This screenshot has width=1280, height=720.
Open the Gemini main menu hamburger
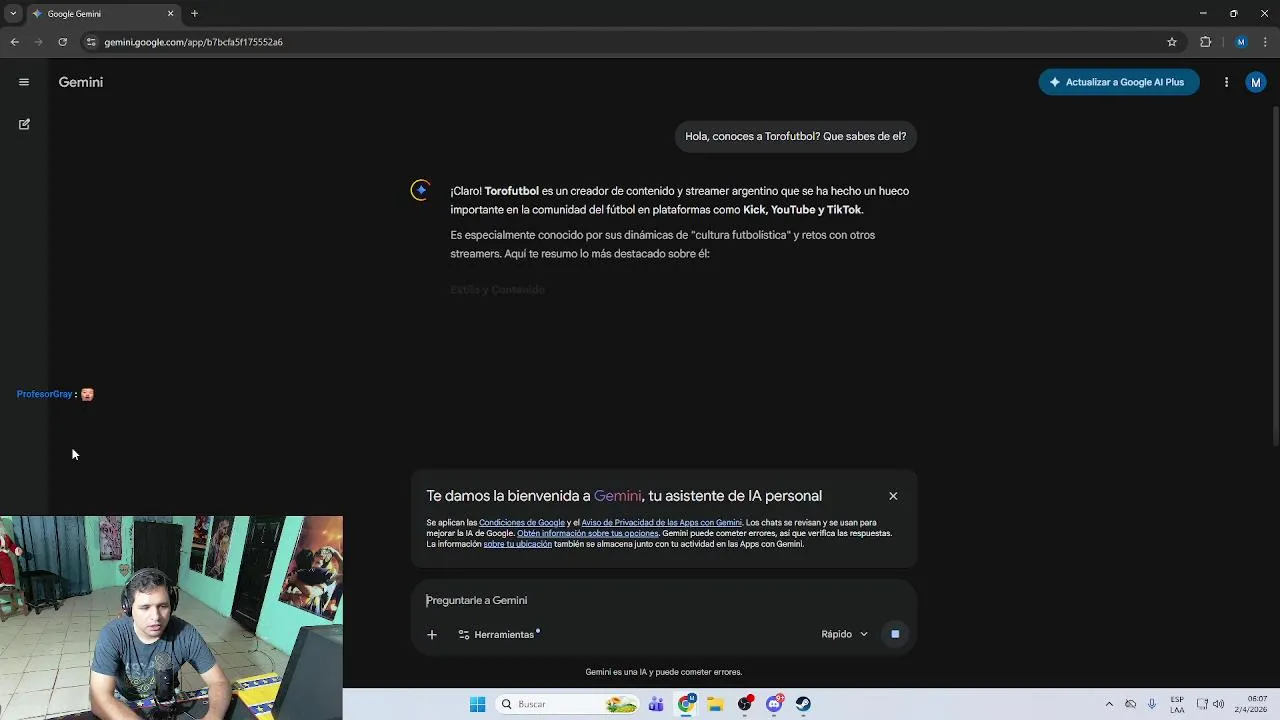pos(24,82)
